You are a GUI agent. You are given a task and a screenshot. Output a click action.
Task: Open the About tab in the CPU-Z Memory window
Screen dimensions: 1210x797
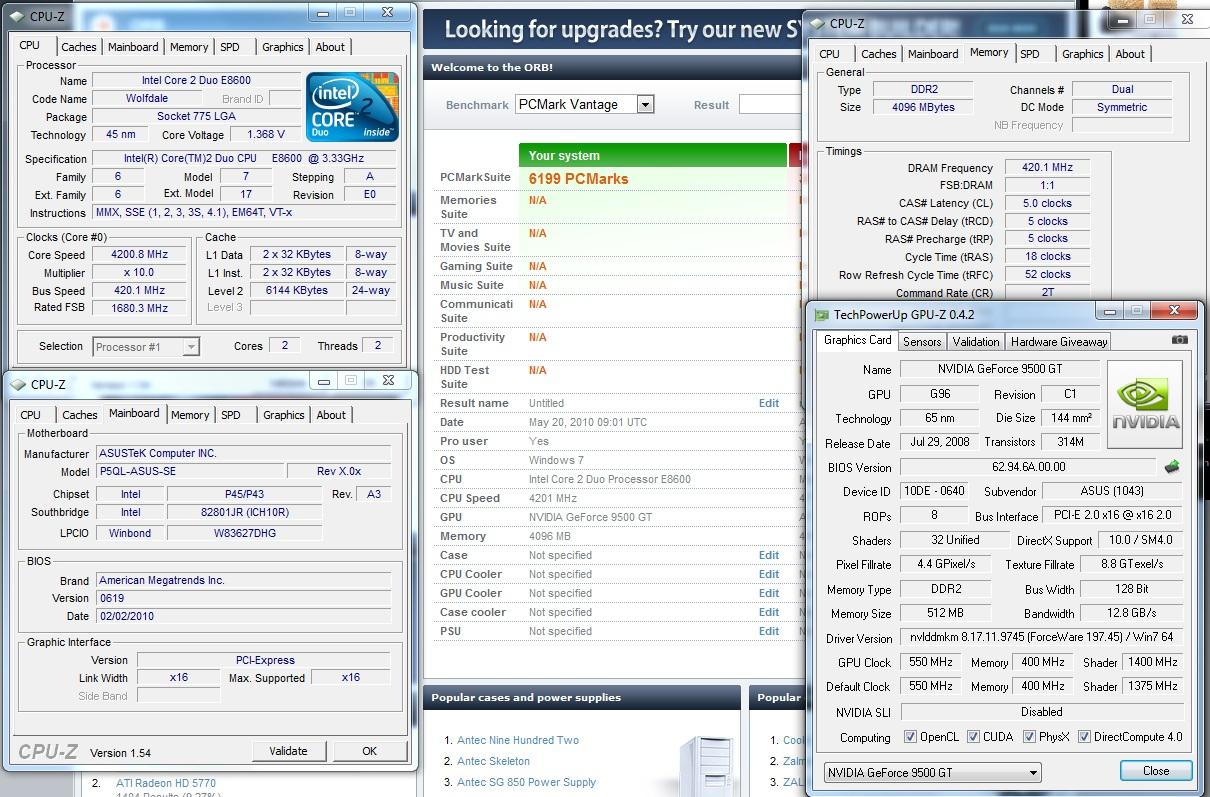point(1130,54)
